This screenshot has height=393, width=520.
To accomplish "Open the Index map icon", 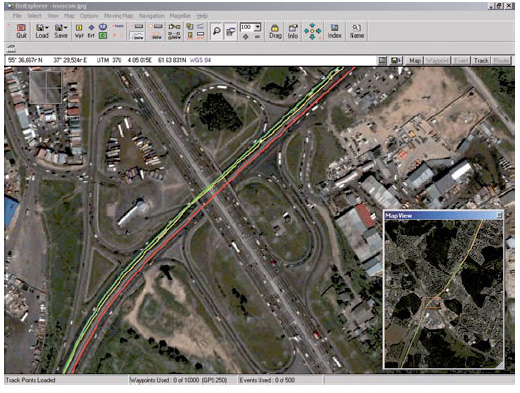I will click(334, 31).
